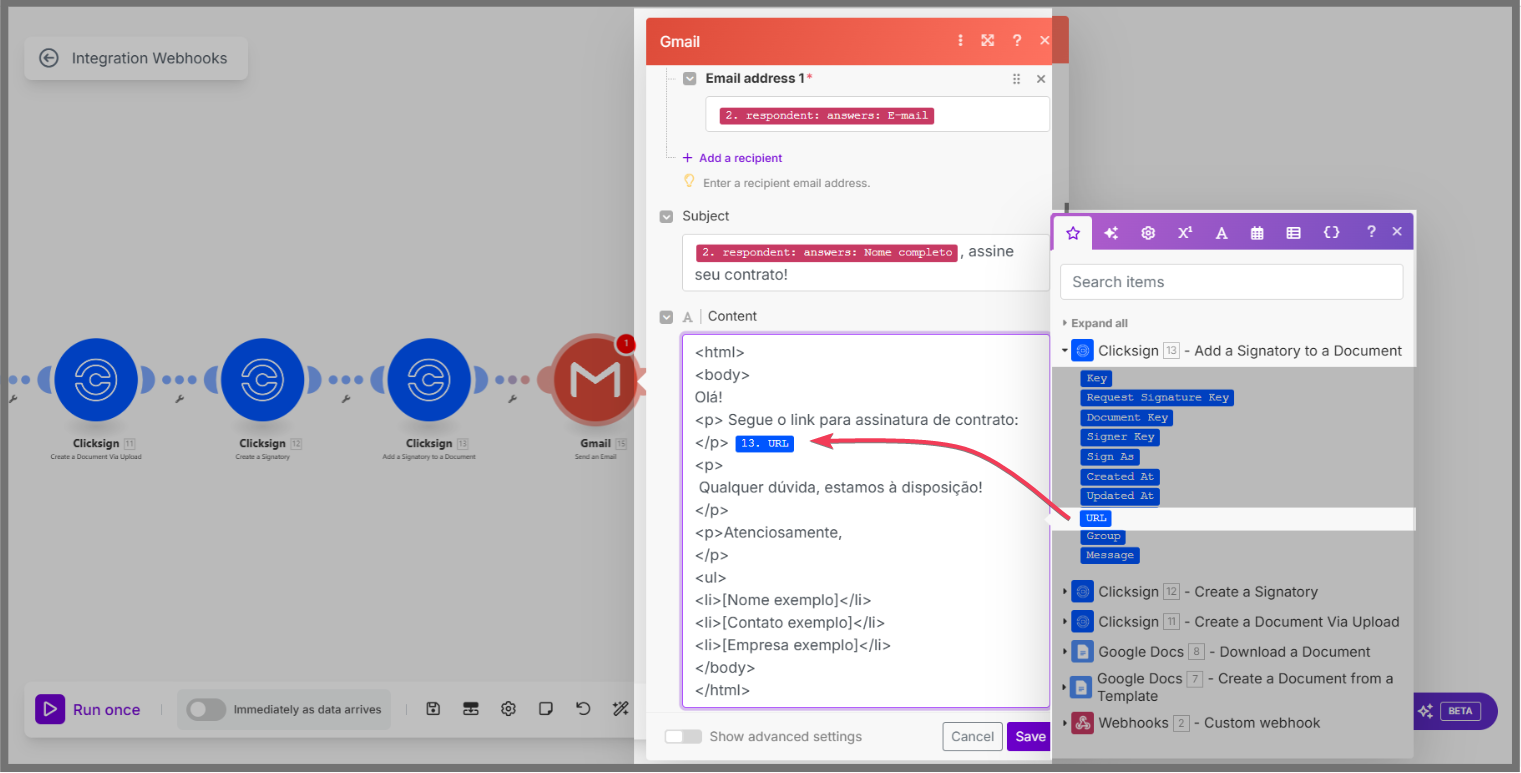Click the Subject input field
The width and height of the screenshot is (1521, 773).
tap(866, 263)
